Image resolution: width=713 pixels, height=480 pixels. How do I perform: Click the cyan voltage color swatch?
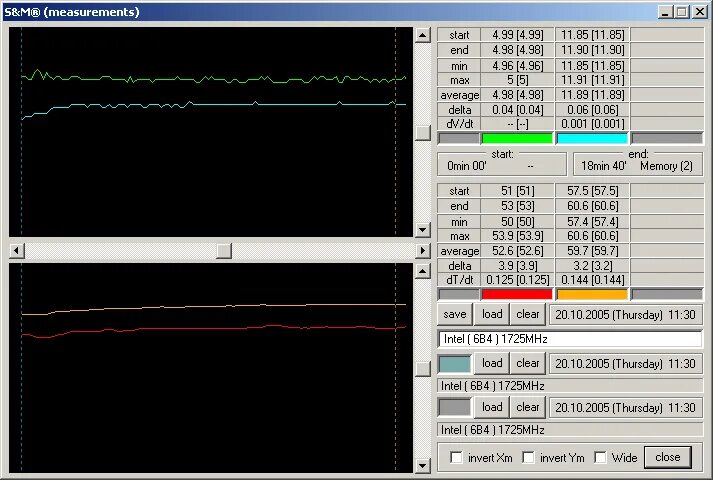pyautogui.click(x=592, y=138)
